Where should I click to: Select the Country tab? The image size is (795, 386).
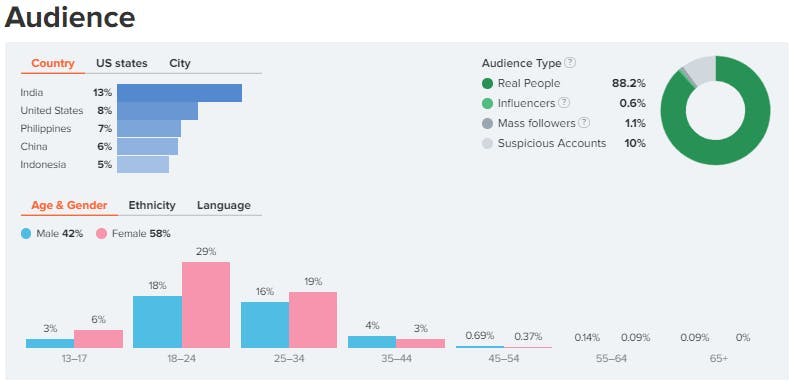click(x=53, y=63)
